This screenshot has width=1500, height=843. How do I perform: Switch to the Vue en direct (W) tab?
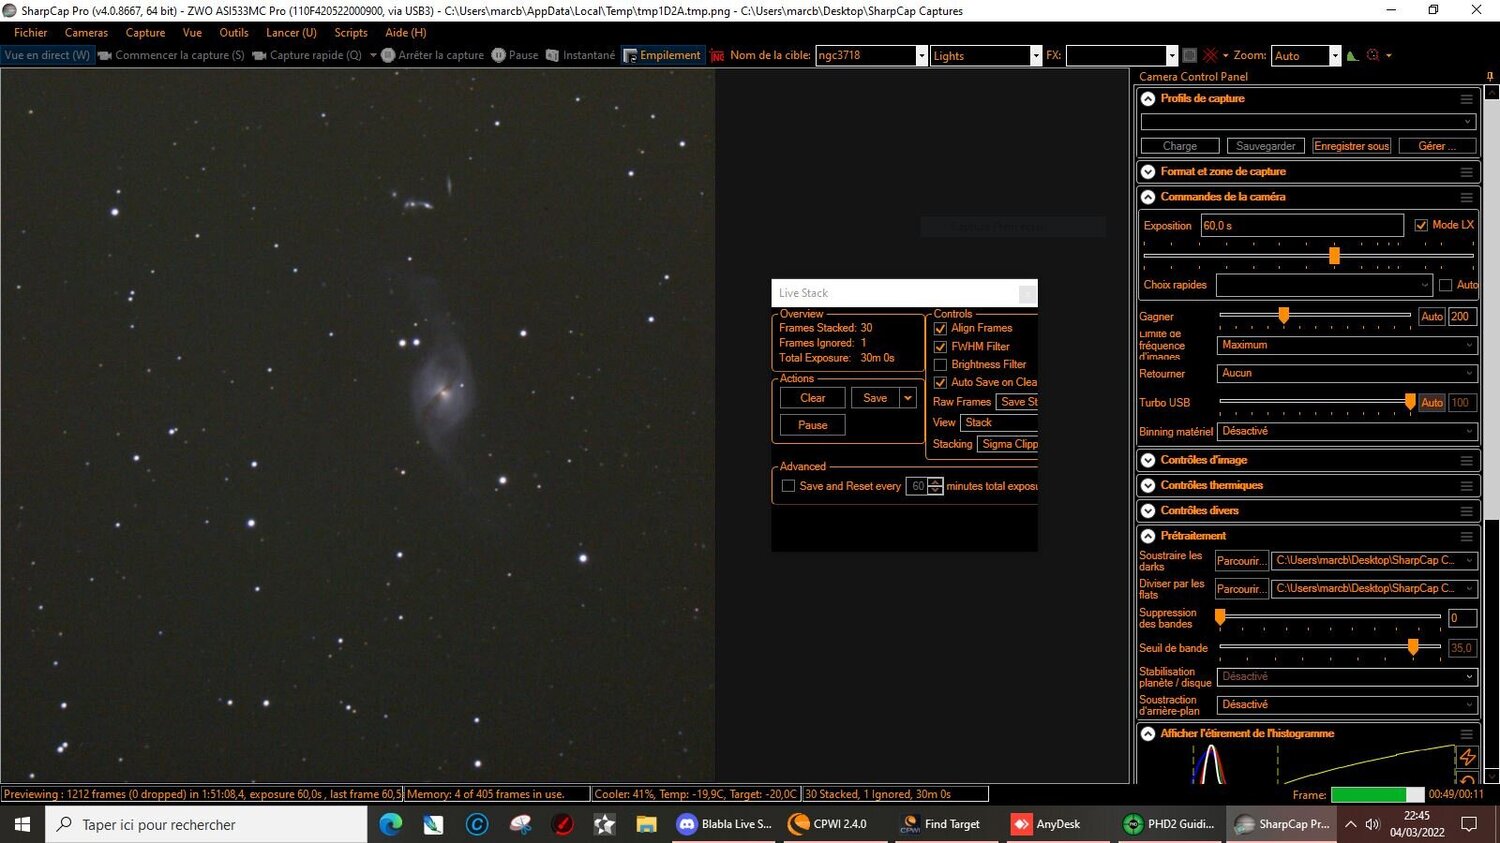46,55
